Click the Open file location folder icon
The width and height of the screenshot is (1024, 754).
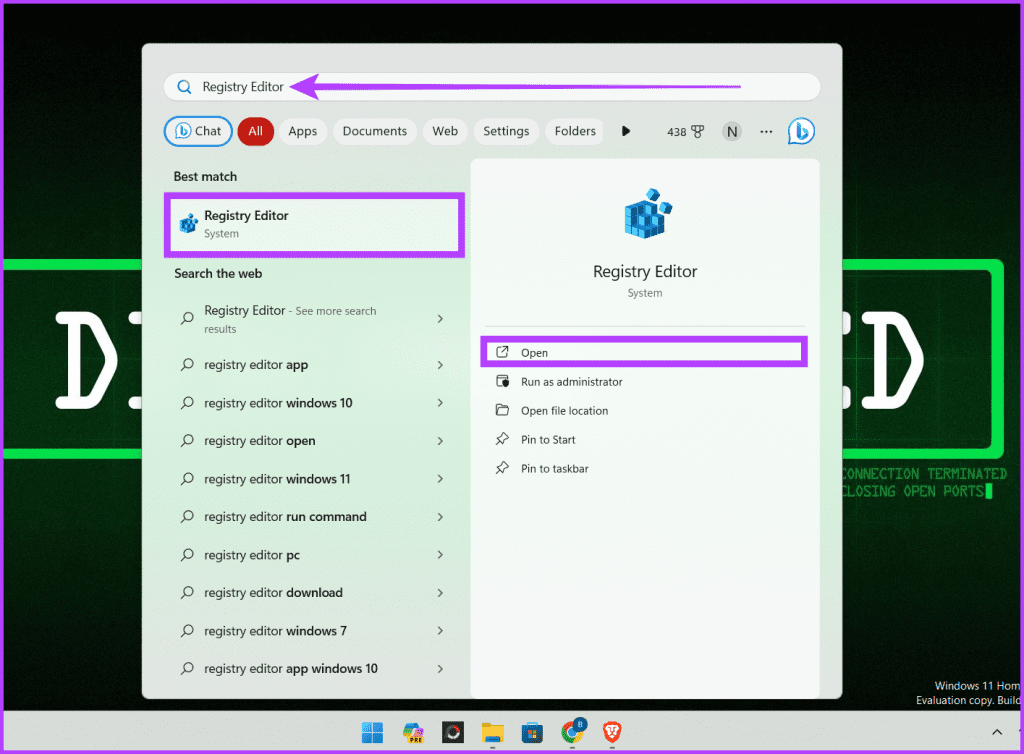[502, 410]
